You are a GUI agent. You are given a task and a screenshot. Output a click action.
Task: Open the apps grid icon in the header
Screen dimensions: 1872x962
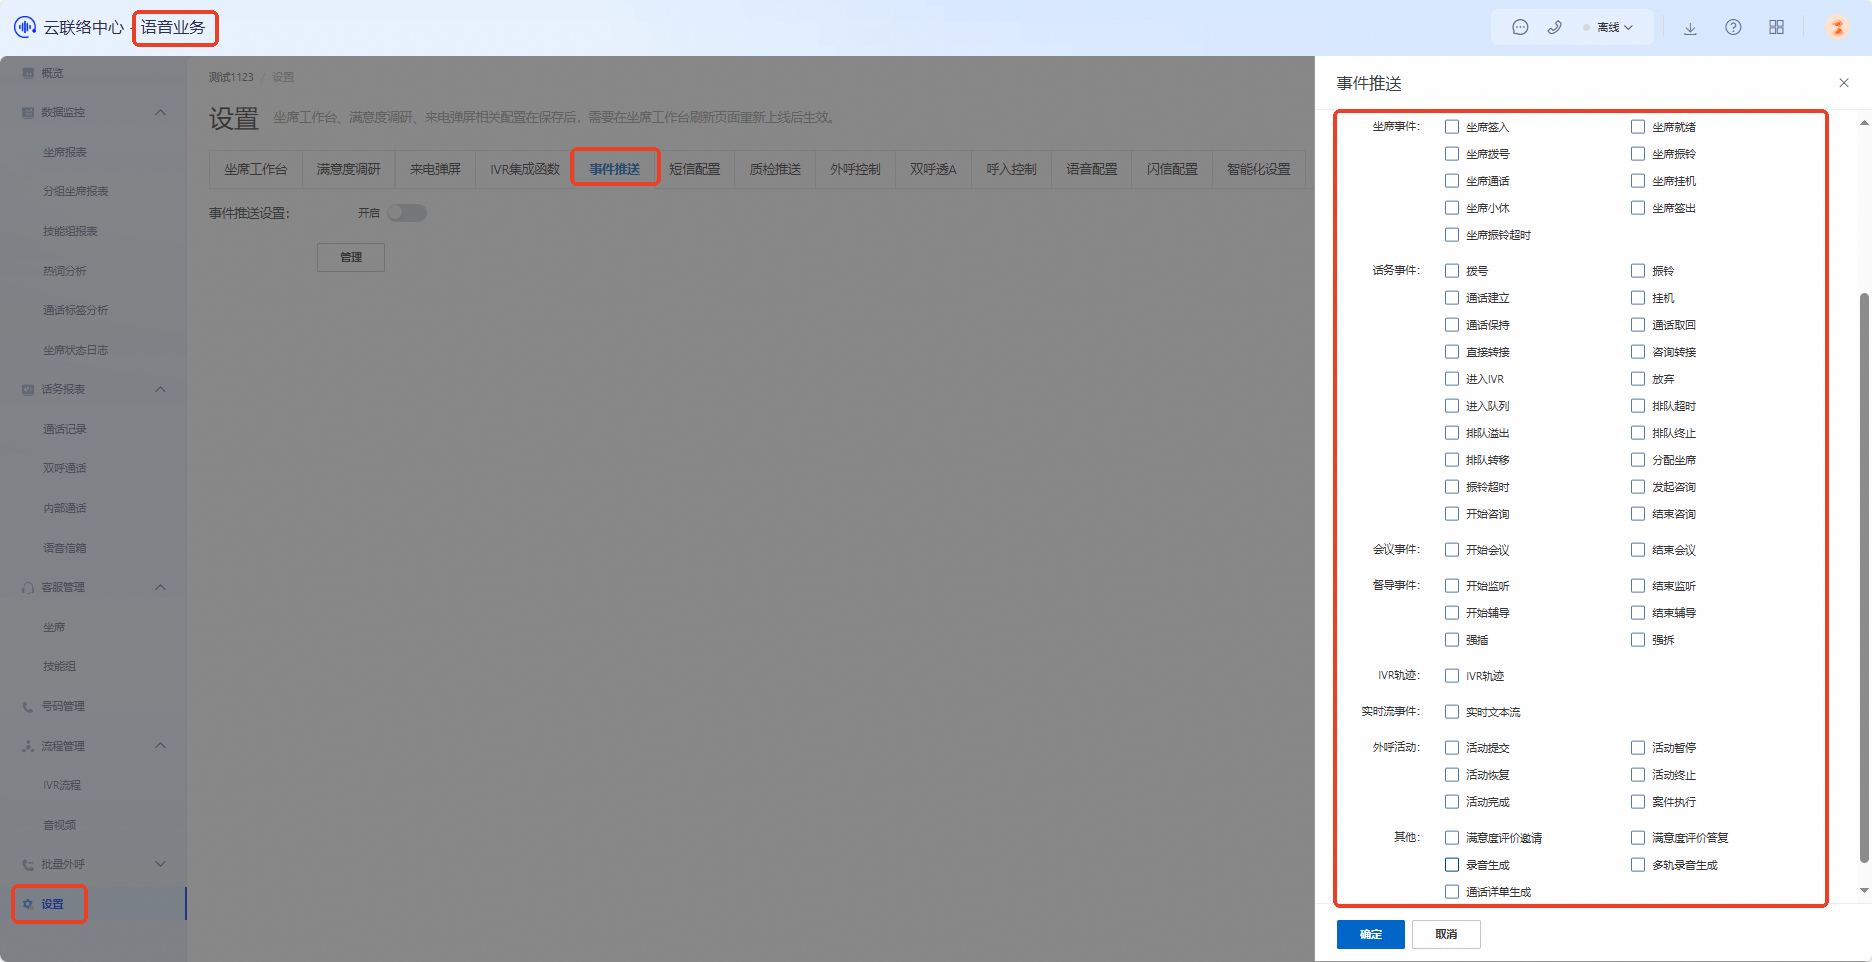pyautogui.click(x=1776, y=27)
